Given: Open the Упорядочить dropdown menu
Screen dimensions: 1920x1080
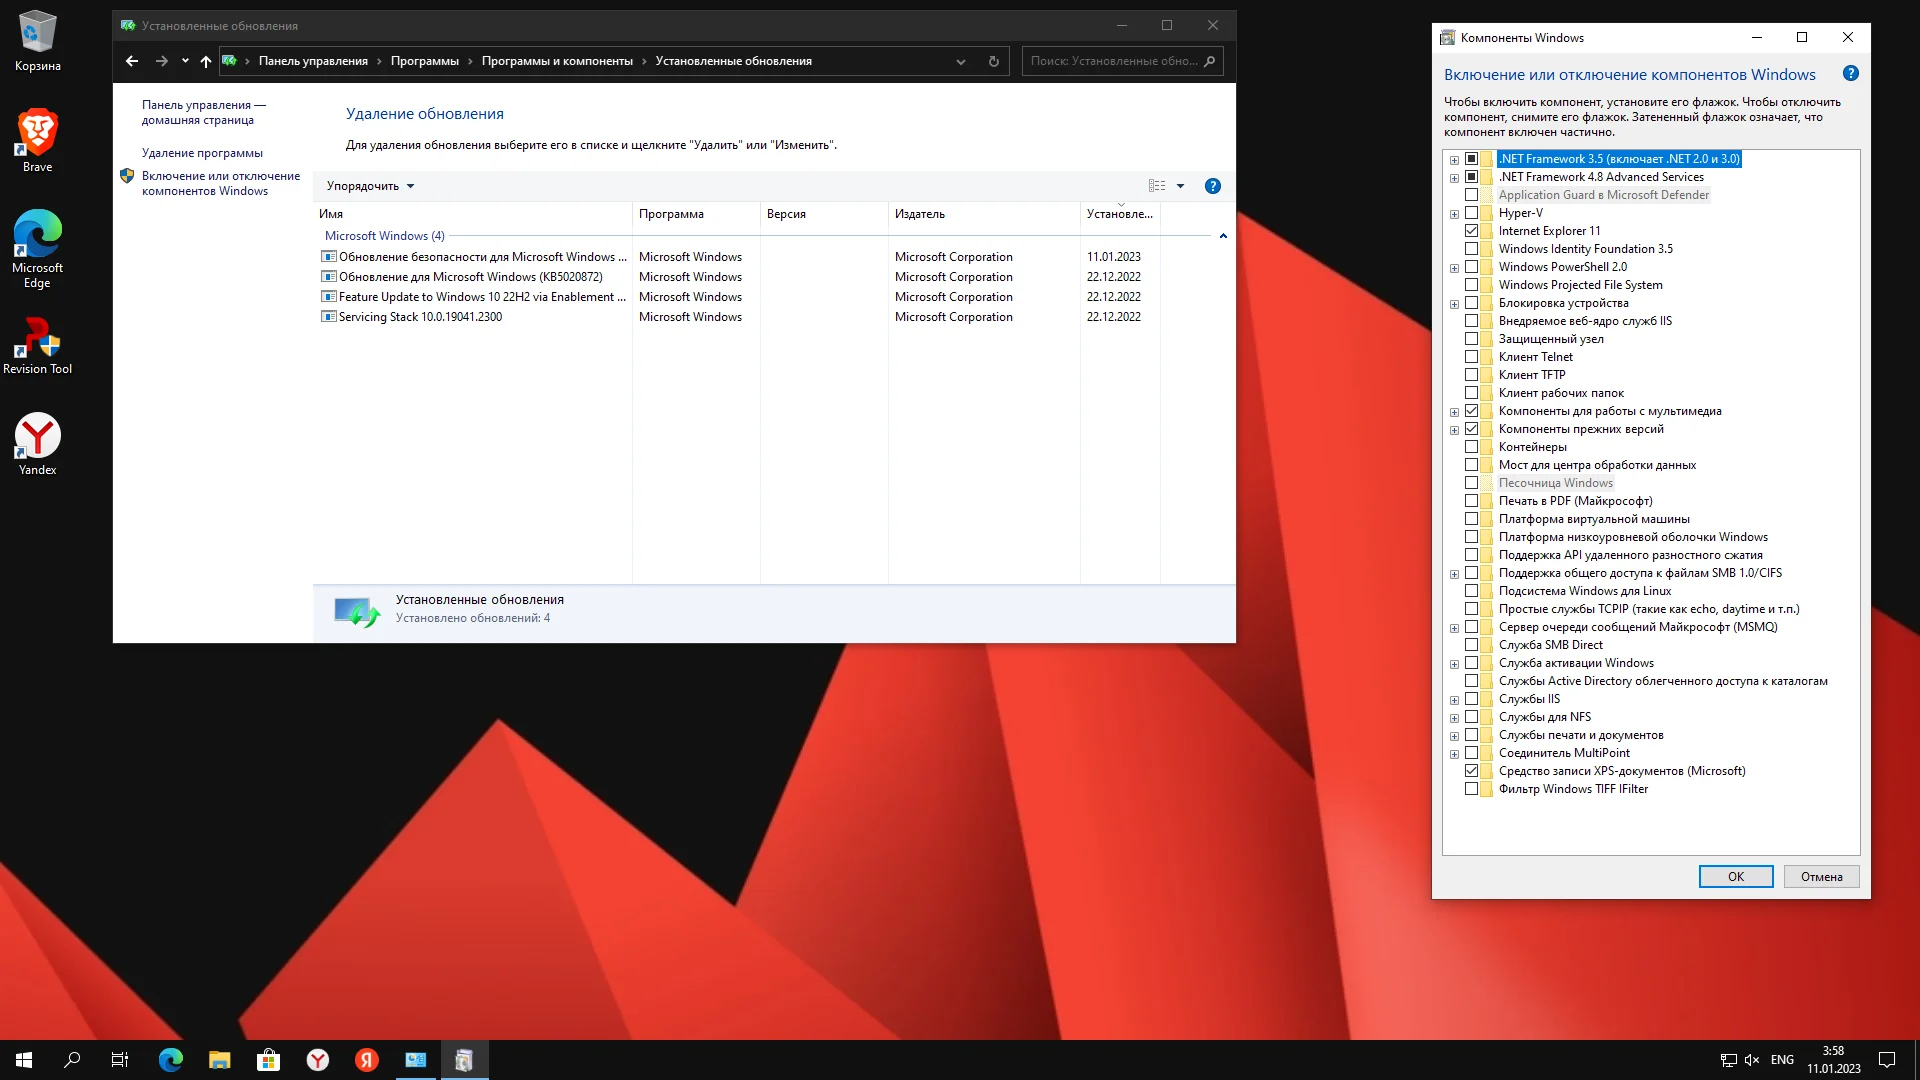Looking at the screenshot, I should point(370,186).
